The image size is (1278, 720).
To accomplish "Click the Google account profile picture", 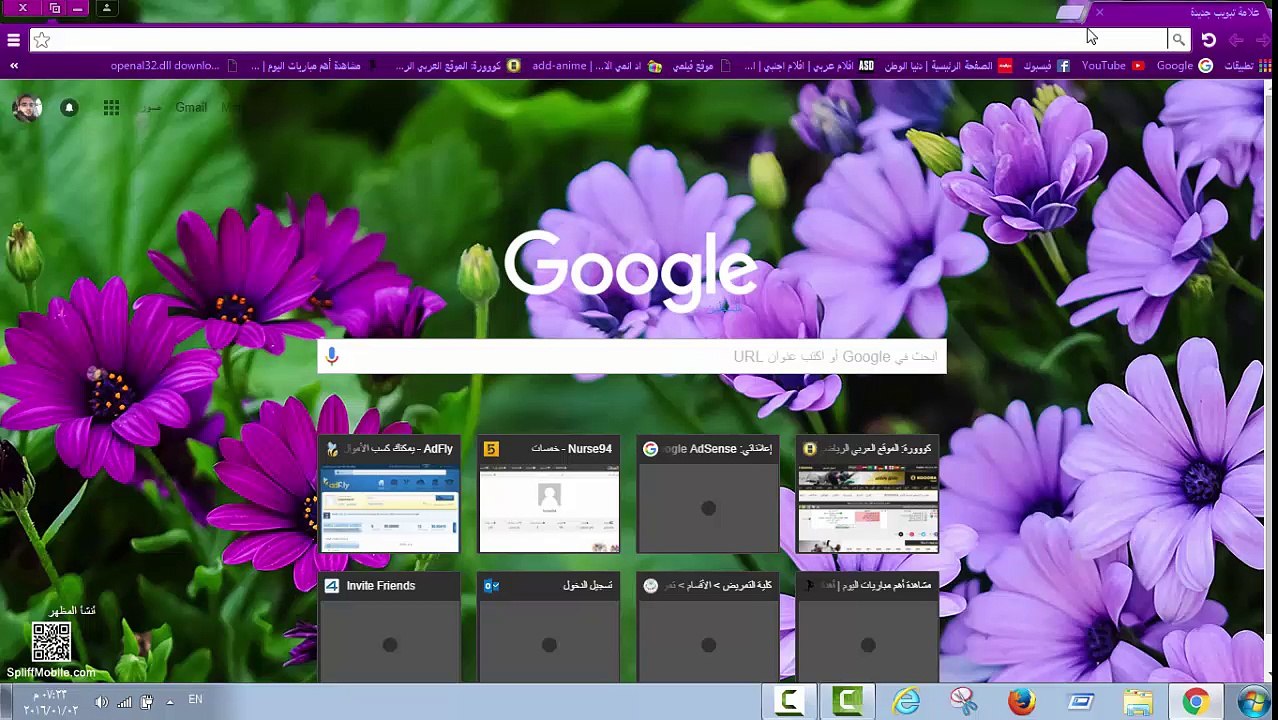I will (x=27, y=107).
